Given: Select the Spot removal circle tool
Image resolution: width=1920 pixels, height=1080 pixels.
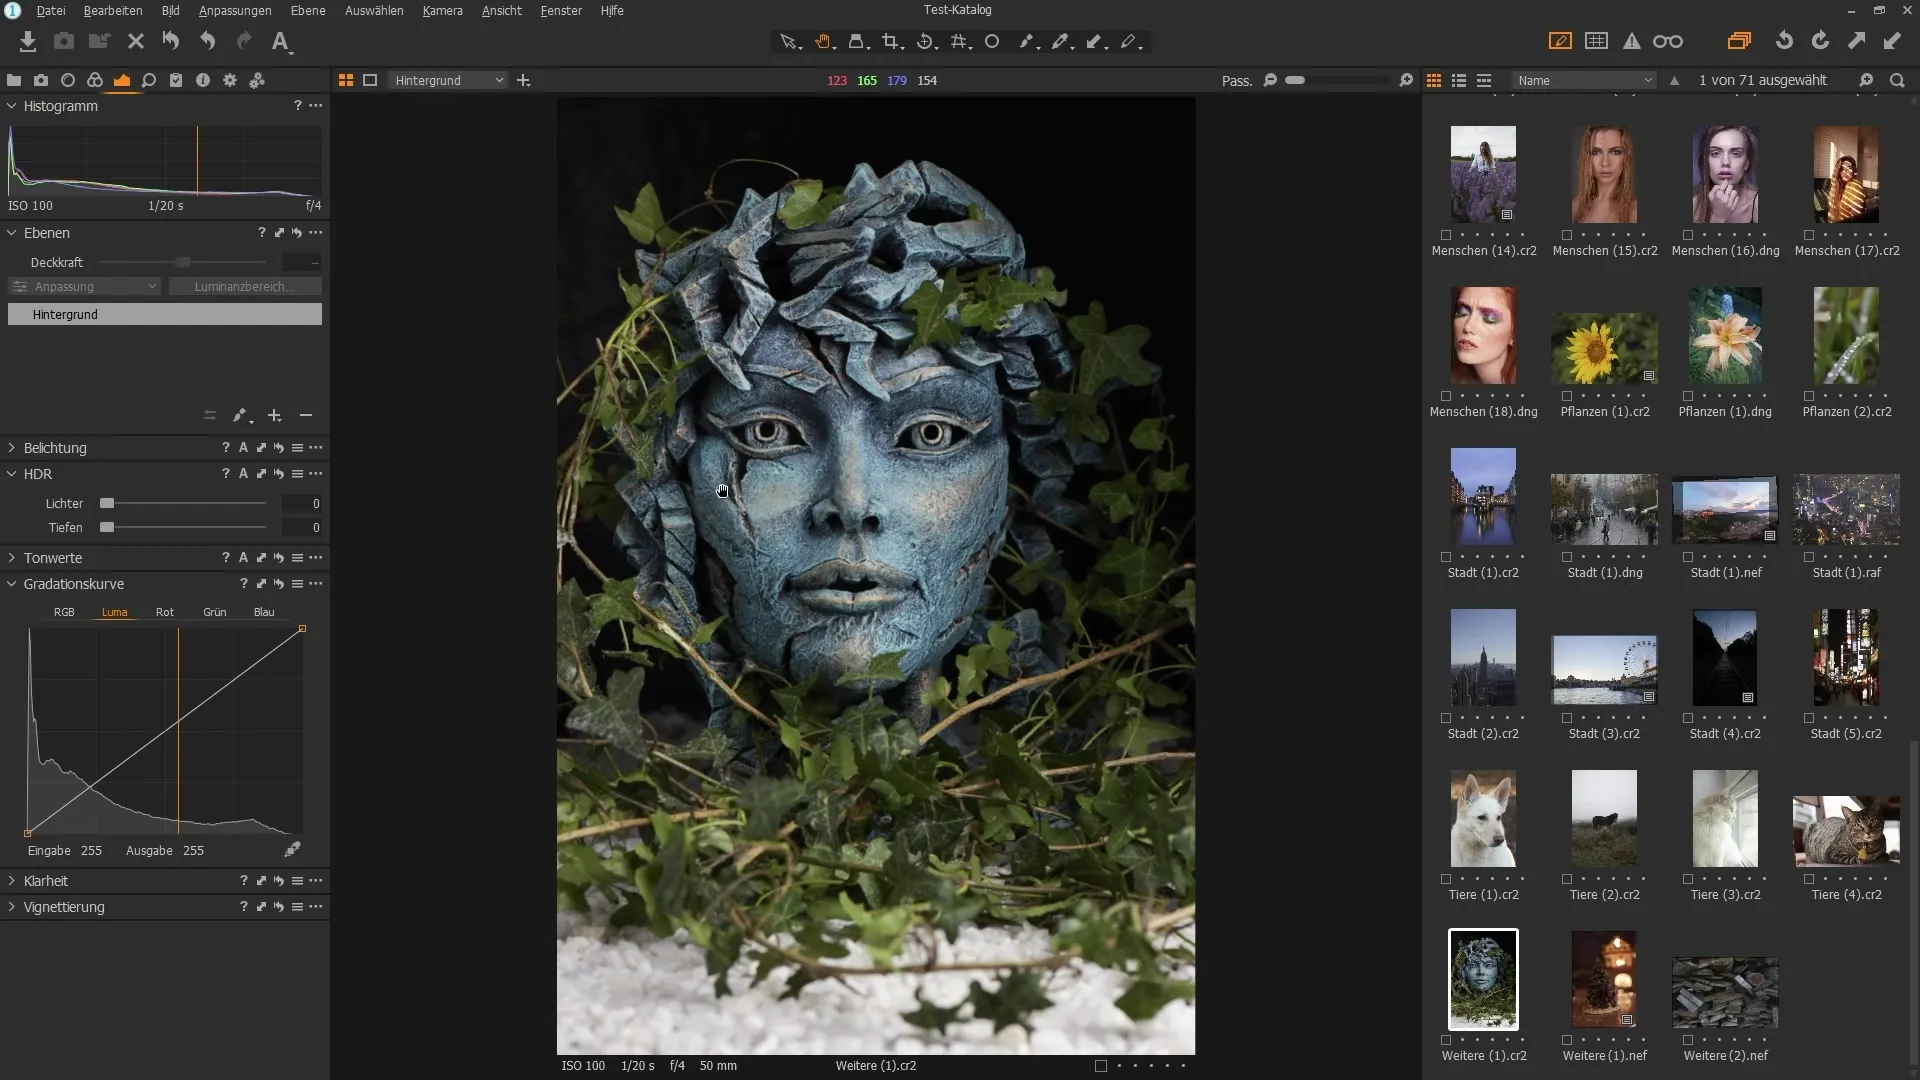Looking at the screenshot, I should (992, 41).
